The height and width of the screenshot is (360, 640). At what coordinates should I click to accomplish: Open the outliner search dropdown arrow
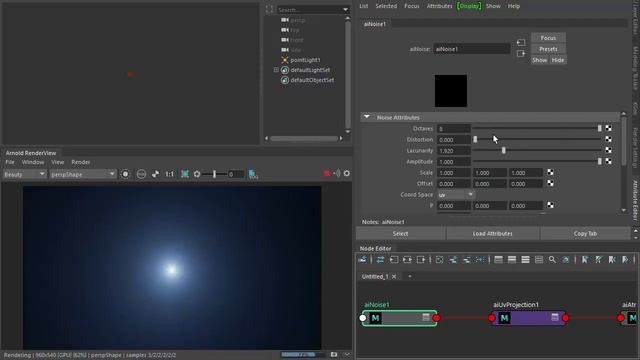[345, 9]
